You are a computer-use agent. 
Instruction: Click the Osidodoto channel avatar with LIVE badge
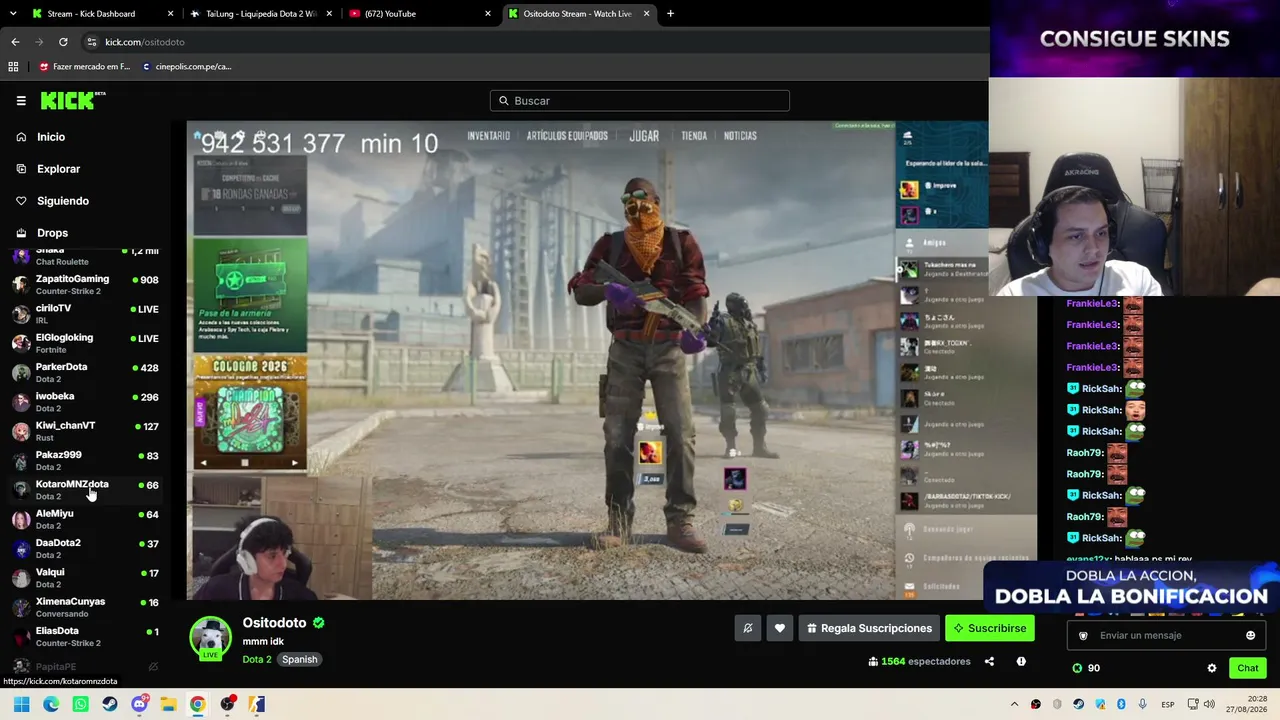coord(210,639)
